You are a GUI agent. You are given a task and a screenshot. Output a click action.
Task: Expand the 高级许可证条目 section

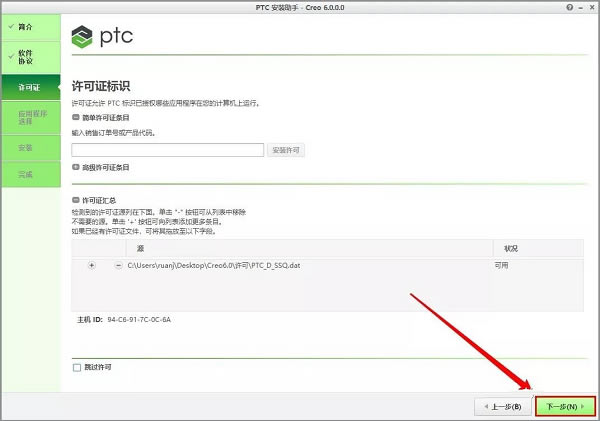(75, 167)
